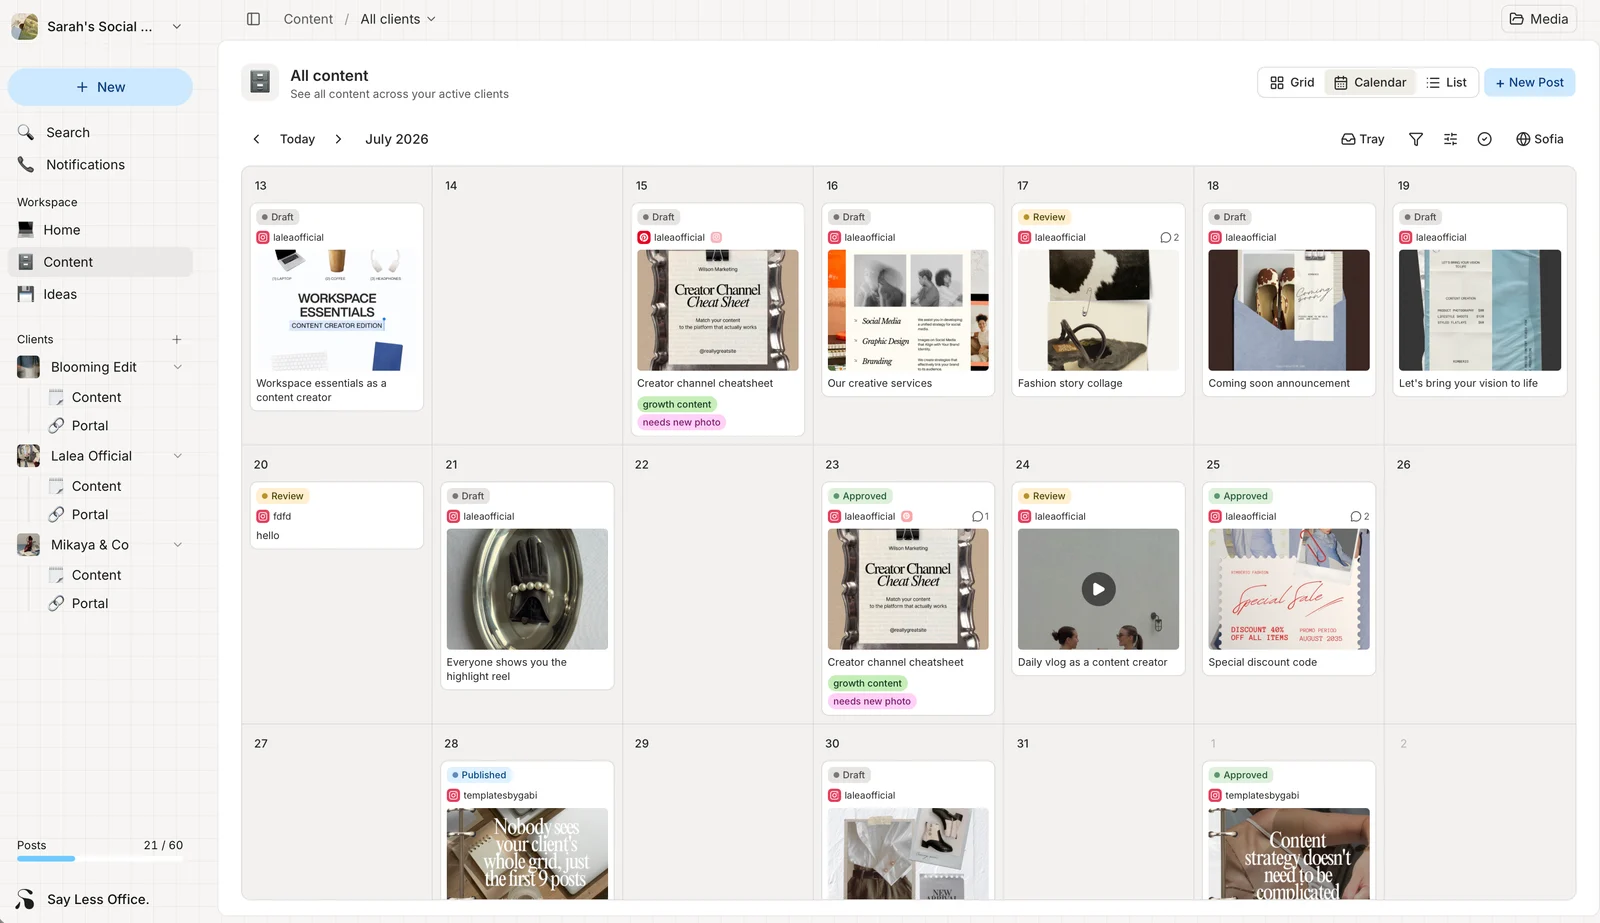Switch to Grid view
1600x923 pixels.
tap(1292, 82)
